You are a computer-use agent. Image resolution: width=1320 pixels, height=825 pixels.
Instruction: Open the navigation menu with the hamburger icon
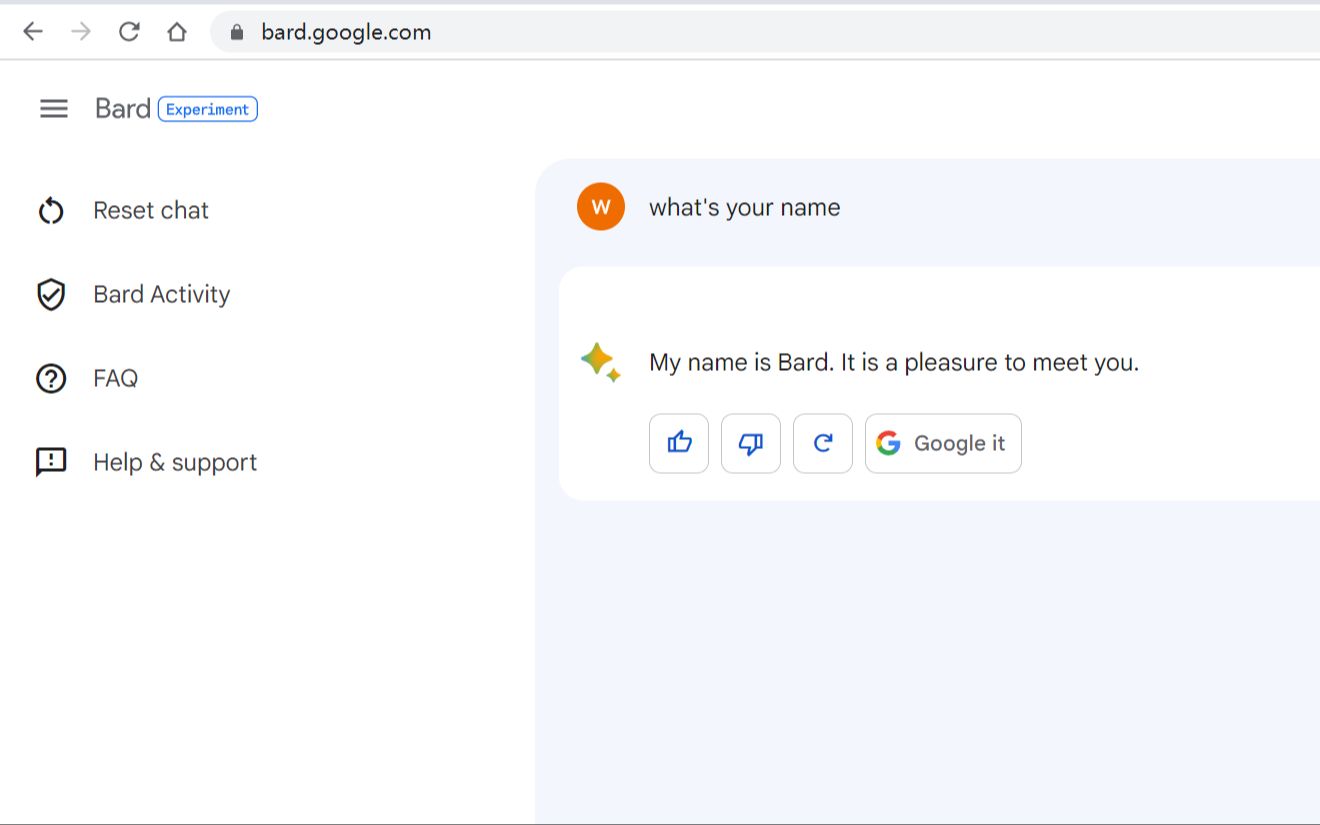coord(54,109)
